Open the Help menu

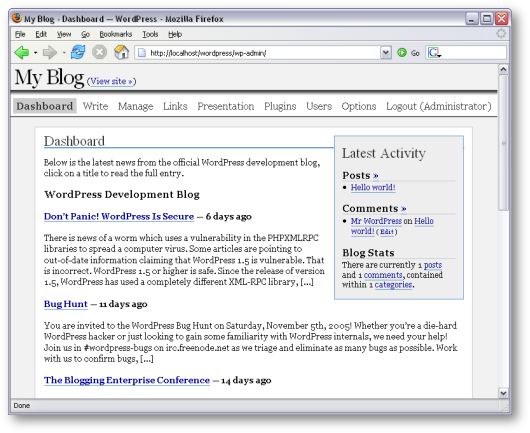(175, 34)
